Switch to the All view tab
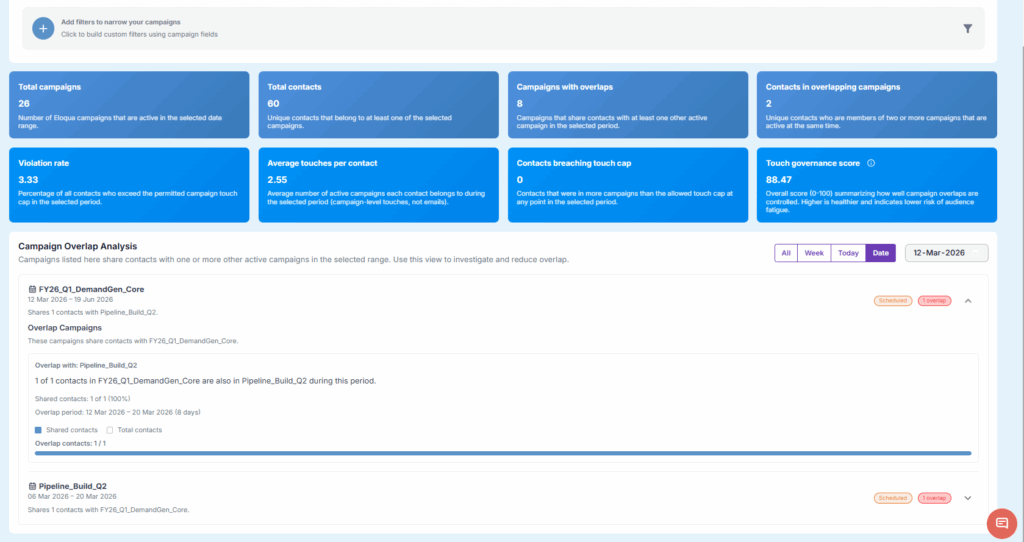The width and height of the screenshot is (1024, 542). [x=786, y=253]
